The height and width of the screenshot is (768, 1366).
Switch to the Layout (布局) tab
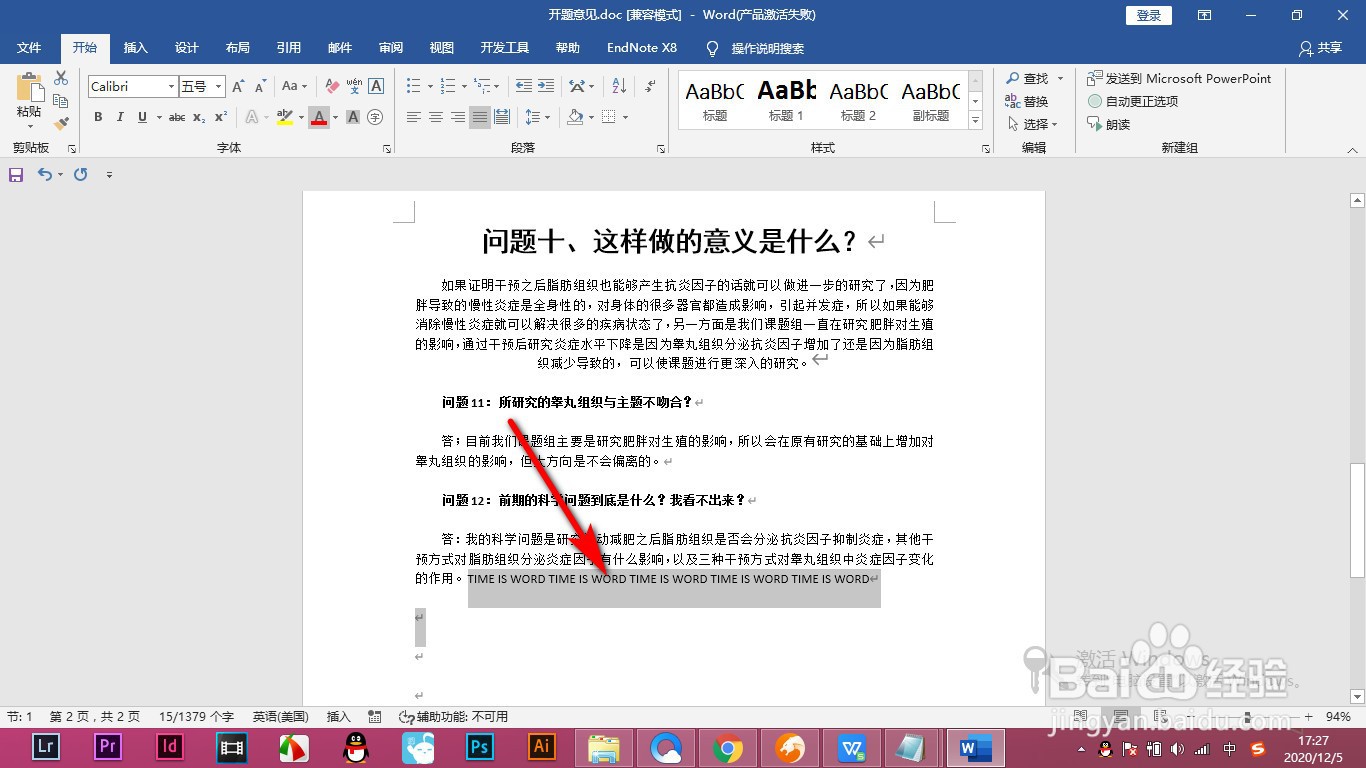pos(238,48)
